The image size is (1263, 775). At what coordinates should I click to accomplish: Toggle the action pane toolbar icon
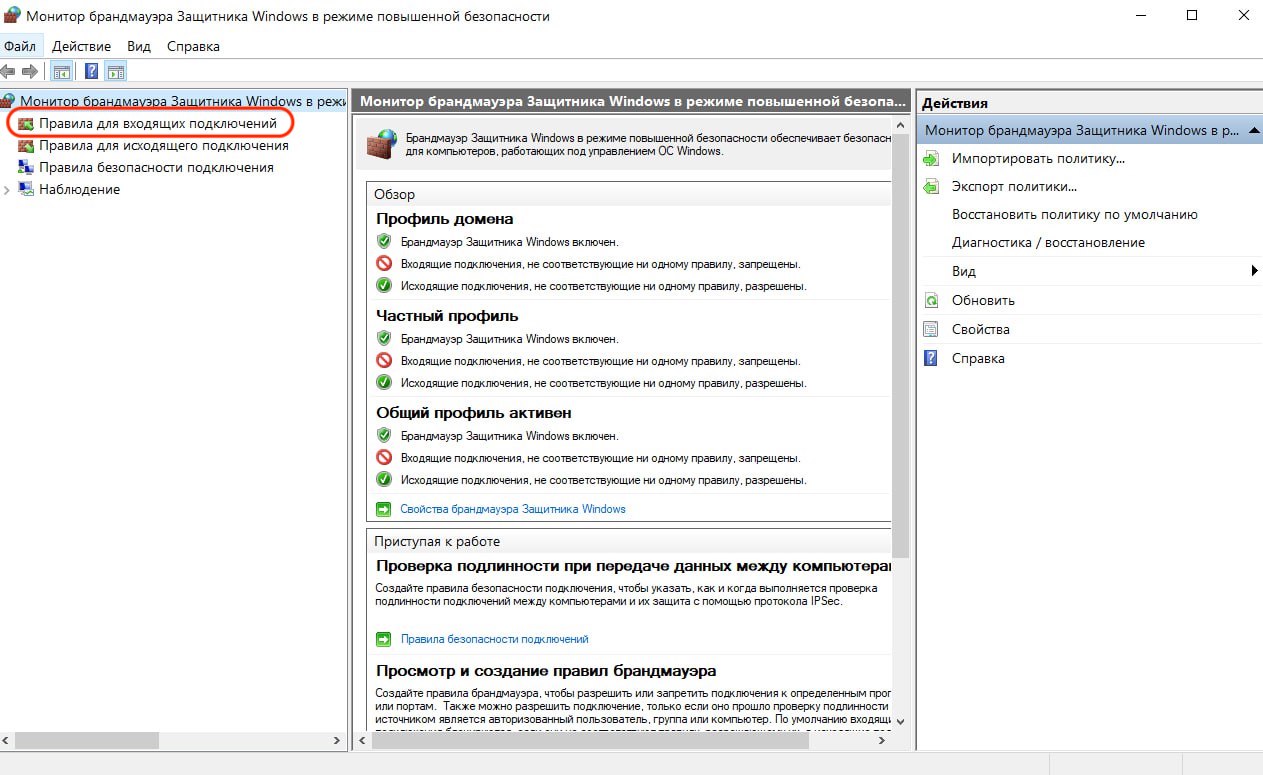116,72
